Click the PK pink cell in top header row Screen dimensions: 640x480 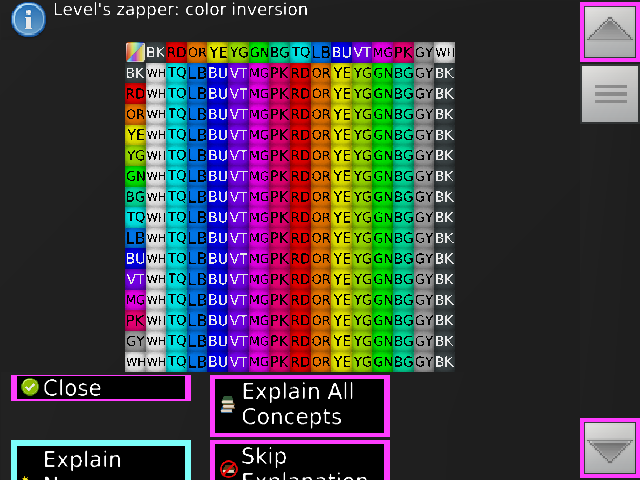click(x=403, y=52)
